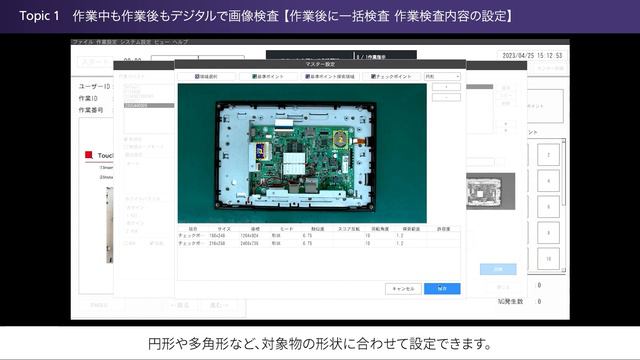The image size is (640, 360).
Task: Select the table row sized 216x268
Action: (319, 243)
